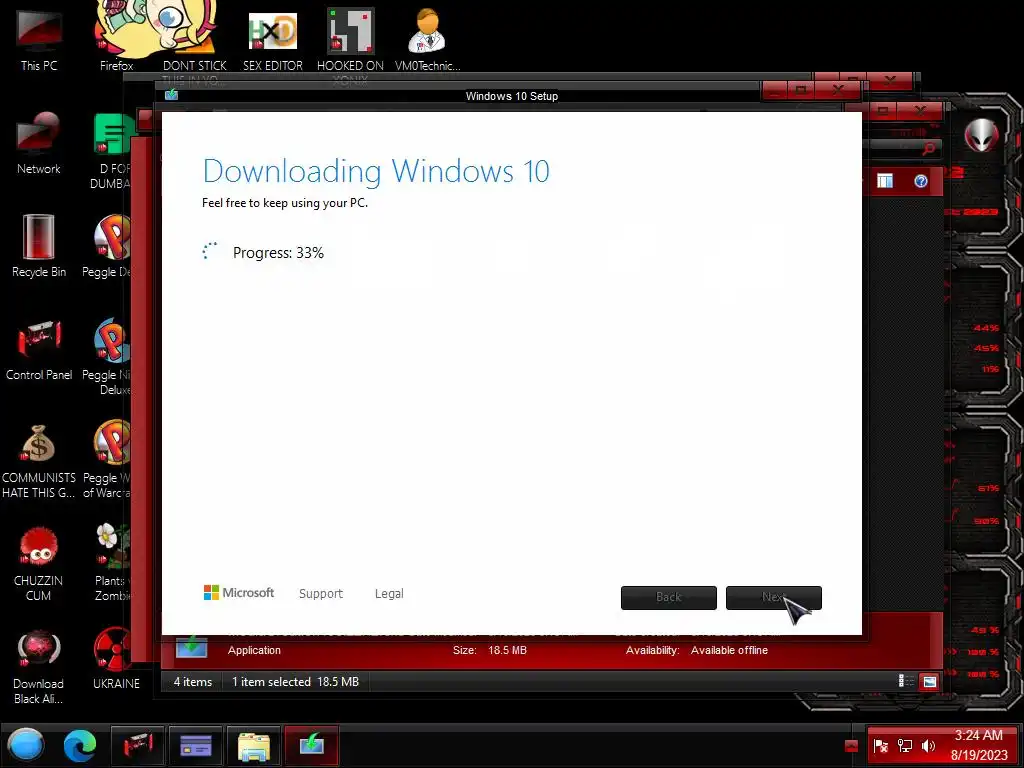
Task: Select Download Black Ali... shortcut
Action: tap(39, 666)
